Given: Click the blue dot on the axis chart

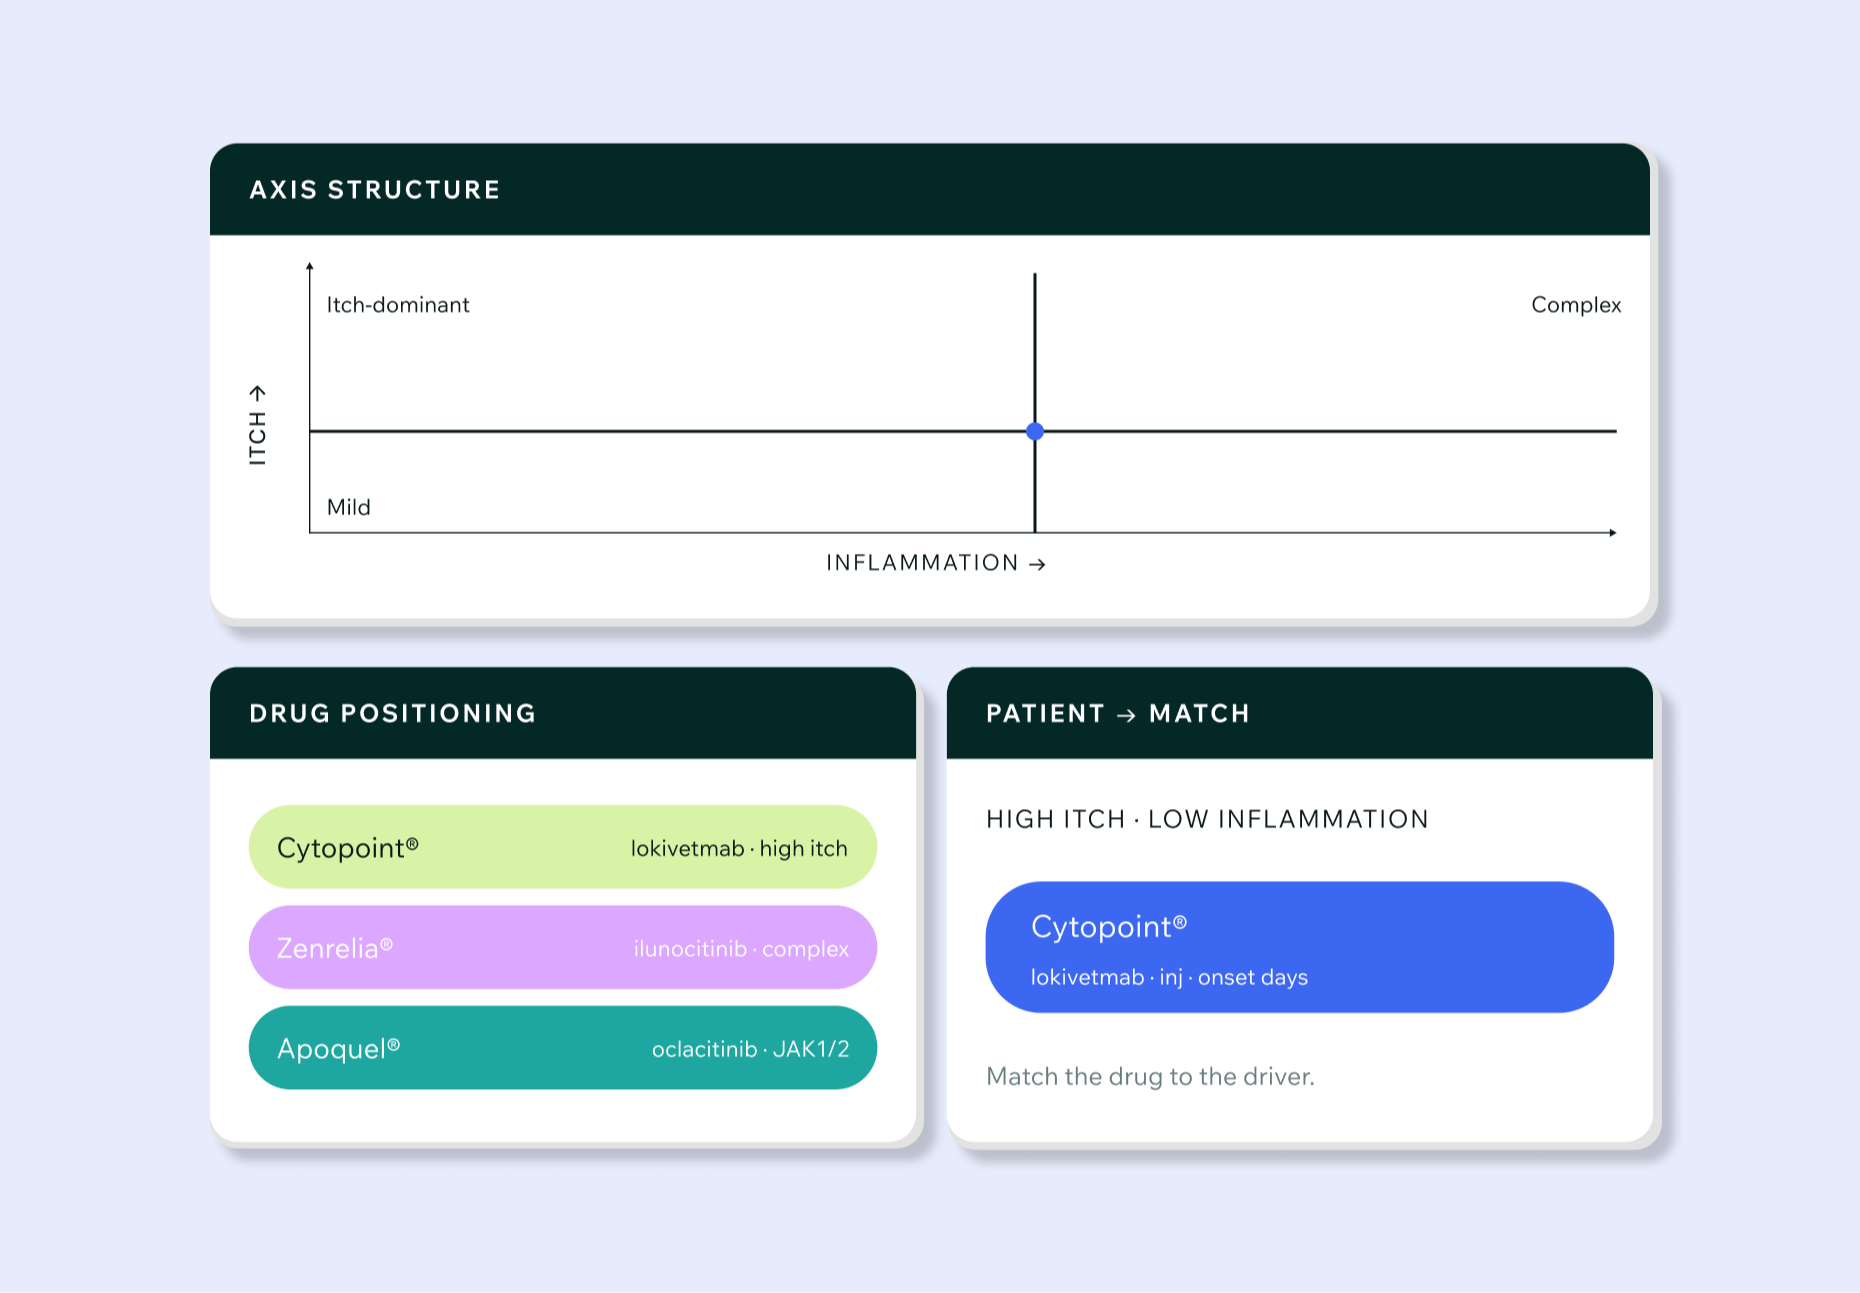Looking at the screenshot, I should [1035, 431].
